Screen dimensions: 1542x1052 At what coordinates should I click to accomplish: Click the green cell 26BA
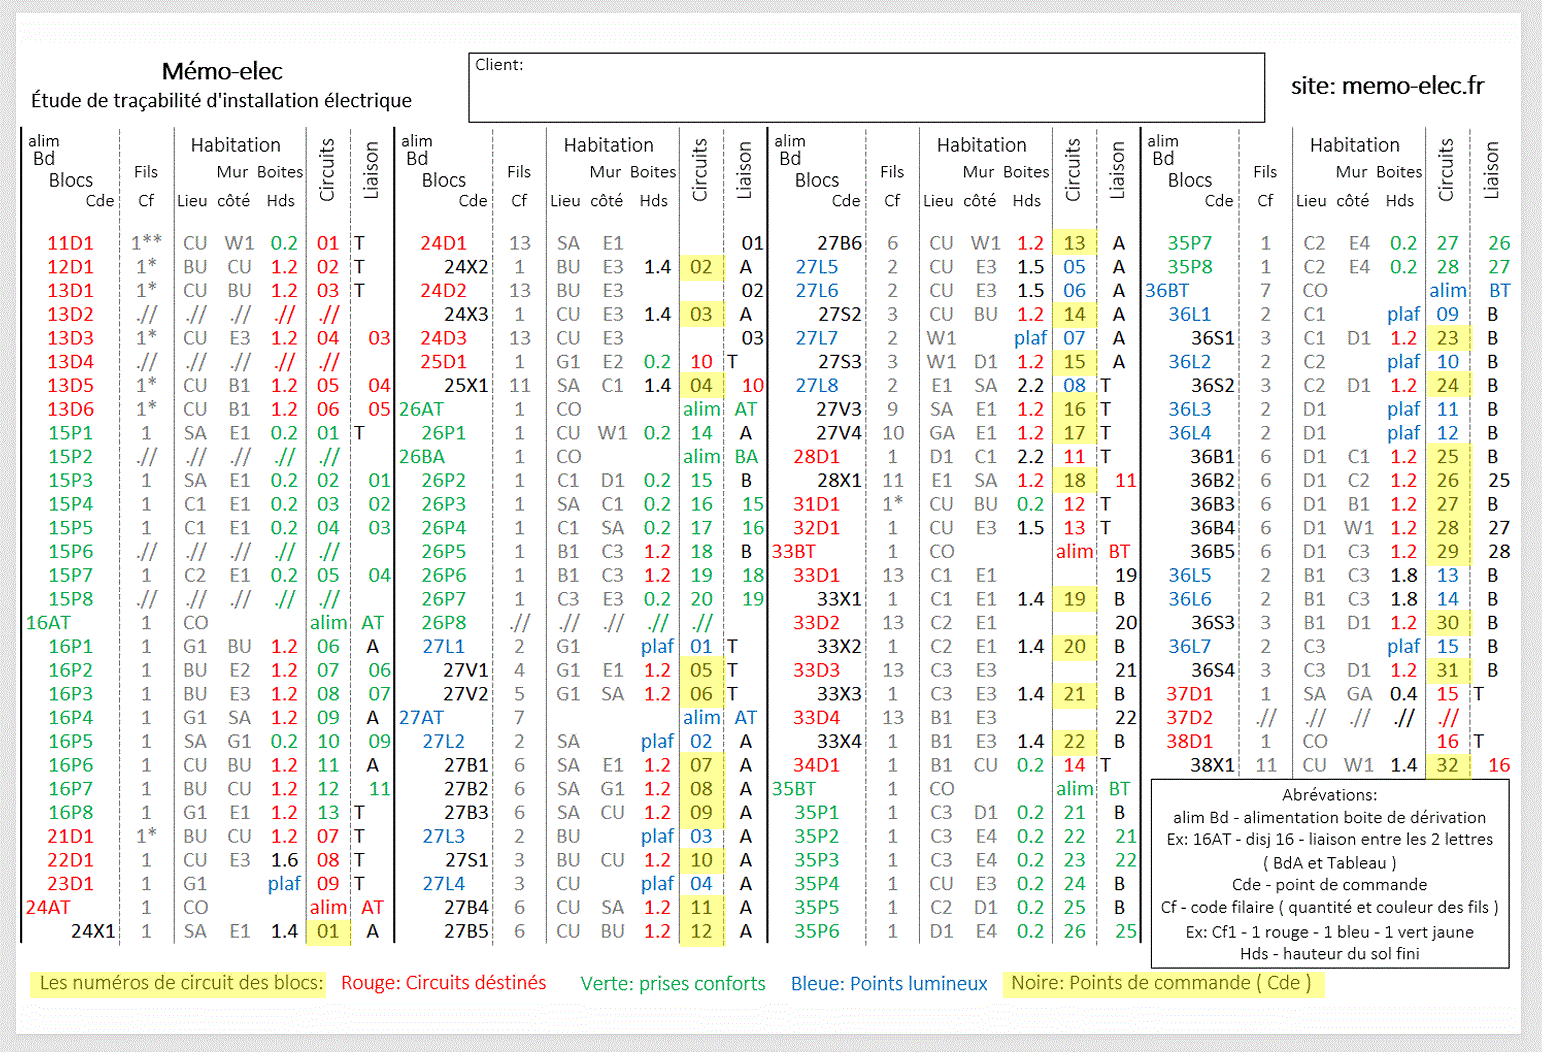tap(422, 456)
